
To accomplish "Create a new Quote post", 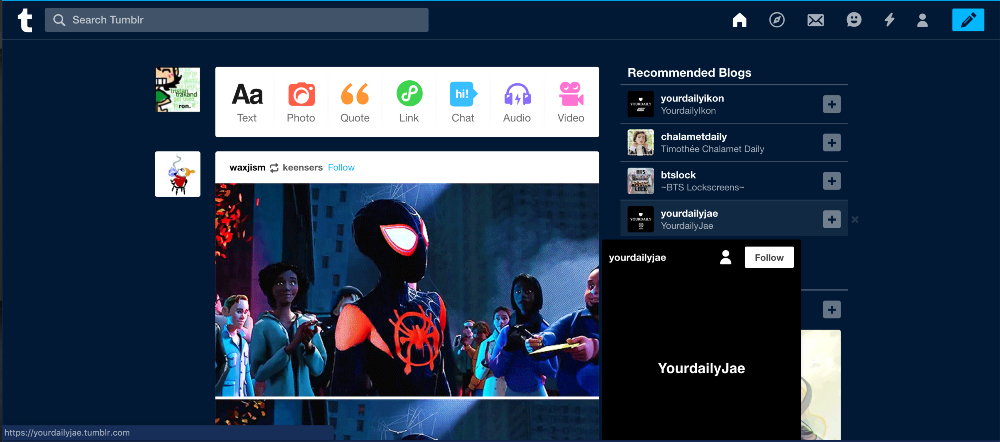I will 355,102.
